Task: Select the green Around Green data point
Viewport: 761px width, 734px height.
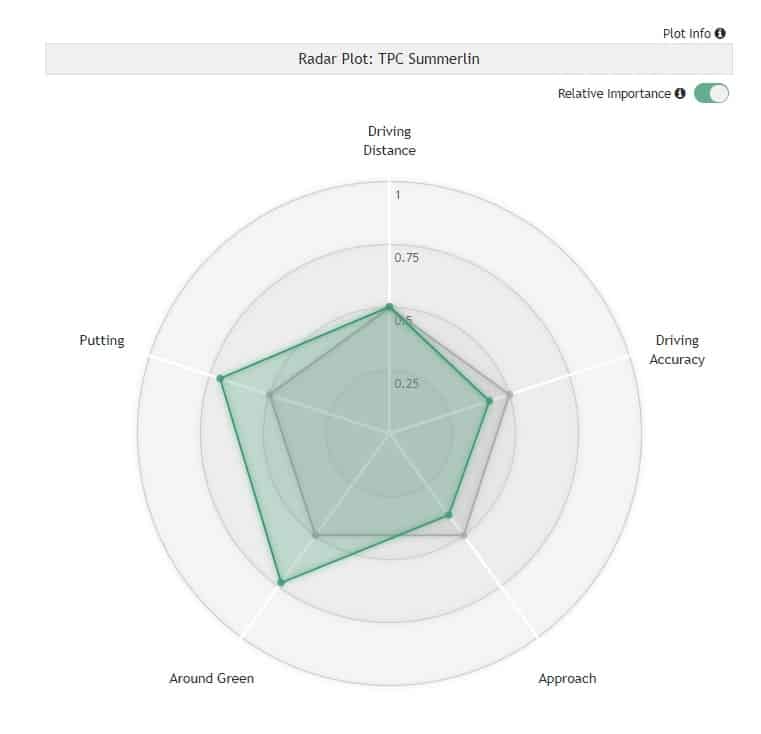Action: [281, 582]
